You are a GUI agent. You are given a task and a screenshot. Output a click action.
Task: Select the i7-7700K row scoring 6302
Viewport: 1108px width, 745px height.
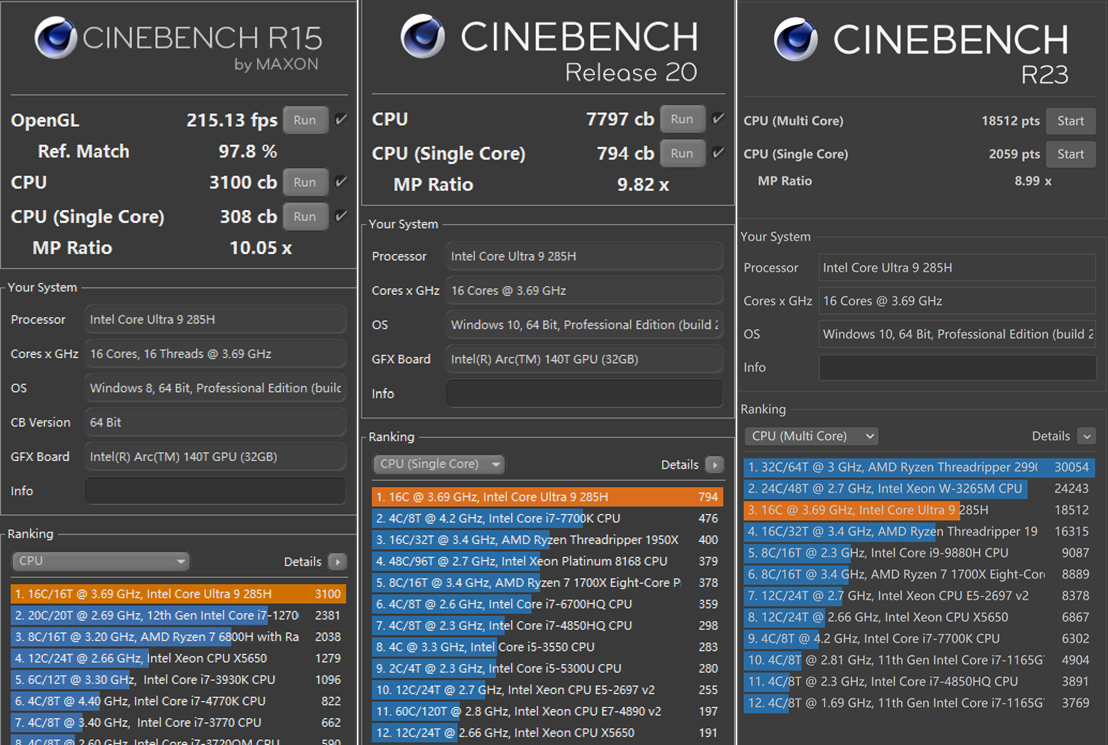(919, 639)
